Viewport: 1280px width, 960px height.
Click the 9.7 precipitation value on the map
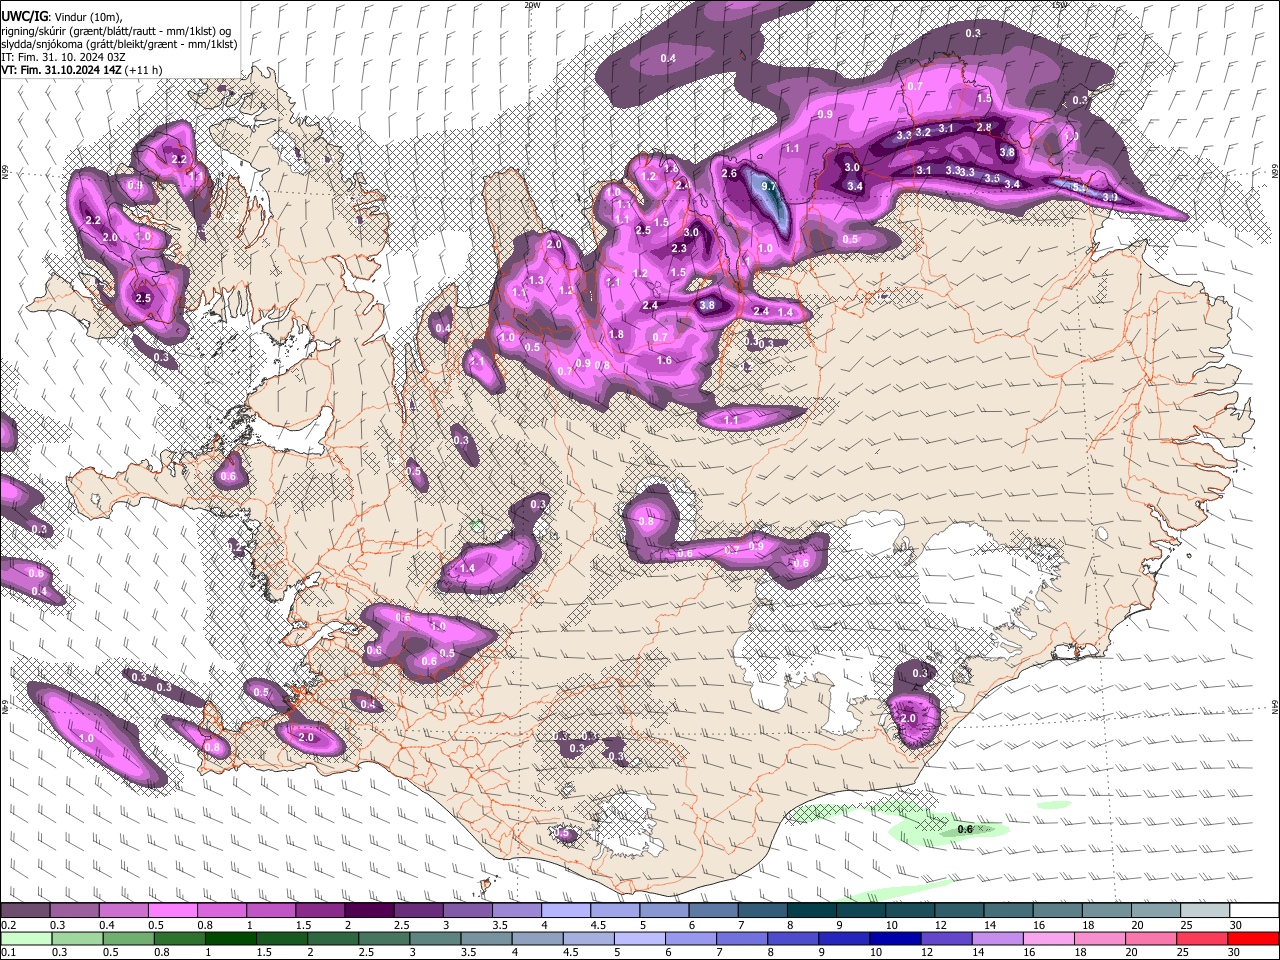(769, 186)
